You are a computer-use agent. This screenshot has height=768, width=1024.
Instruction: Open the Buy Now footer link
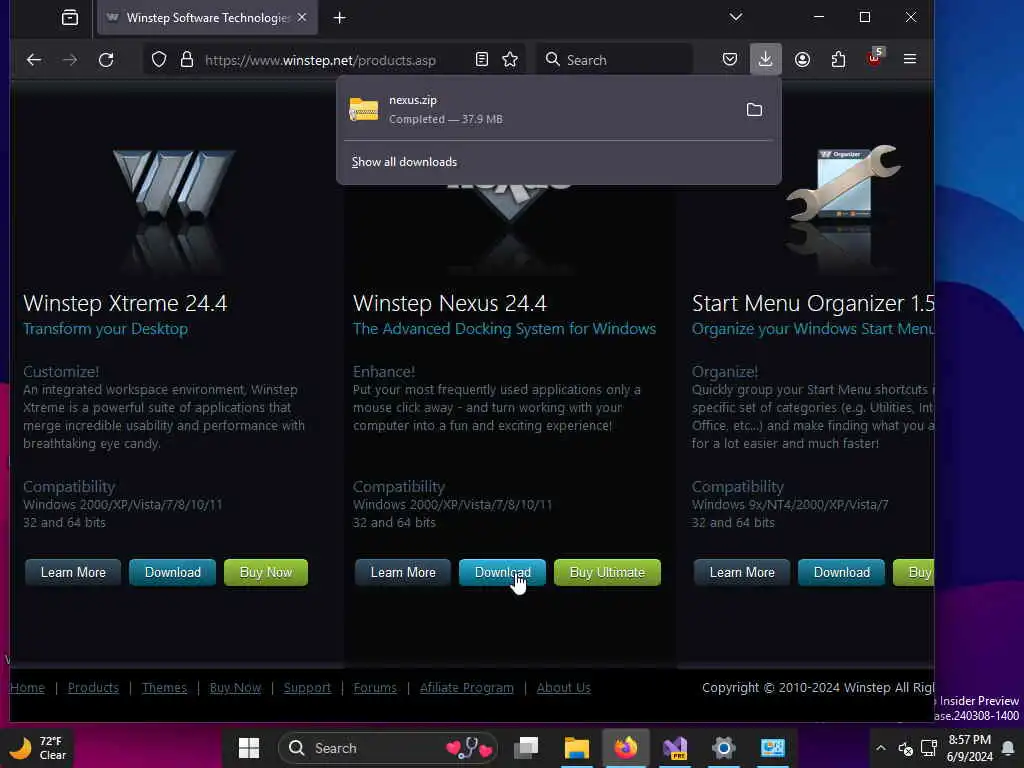tap(235, 688)
